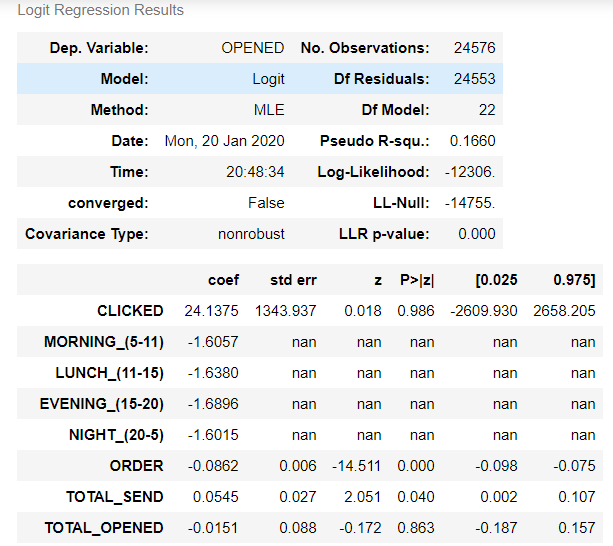Click the 'MORNING_(5-11)' row label
613x546 pixels.
pyautogui.click(x=104, y=342)
